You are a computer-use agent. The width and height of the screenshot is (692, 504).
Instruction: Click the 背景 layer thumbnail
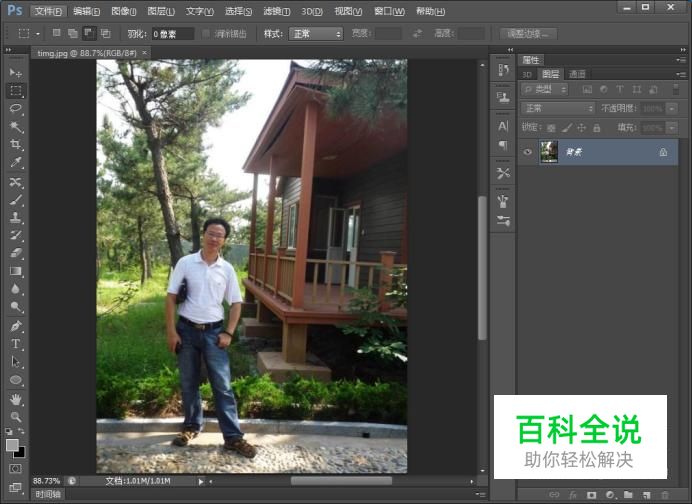[549, 152]
